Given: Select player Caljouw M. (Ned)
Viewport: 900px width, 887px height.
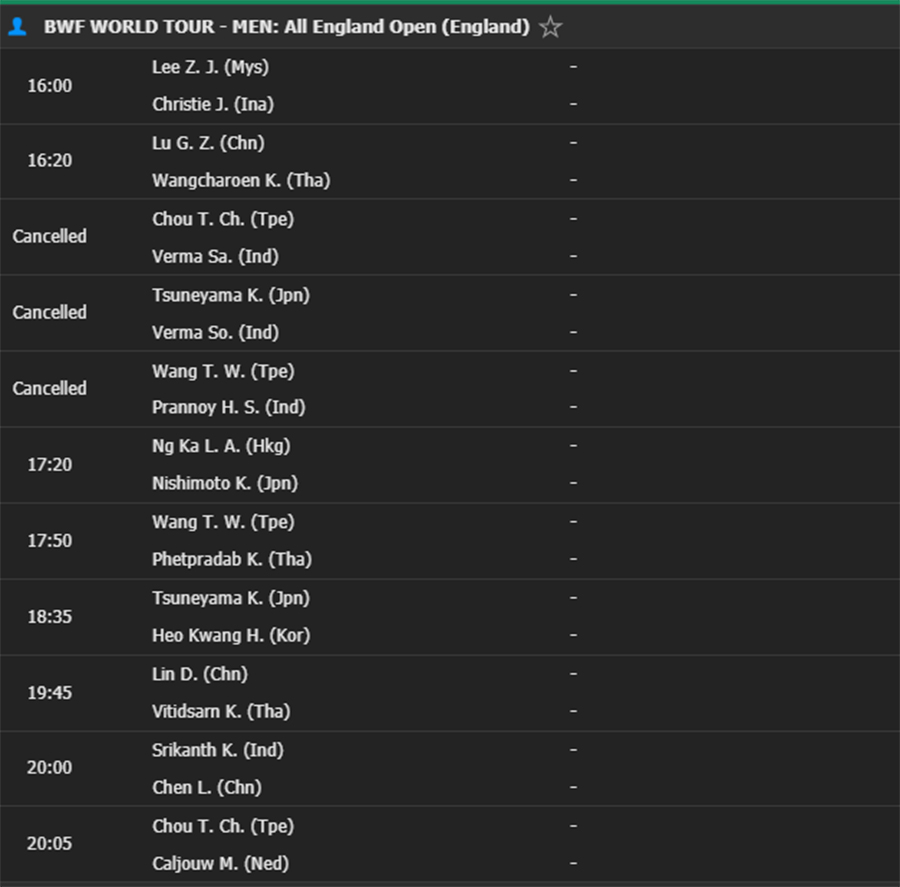Looking at the screenshot, I should point(220,863).
